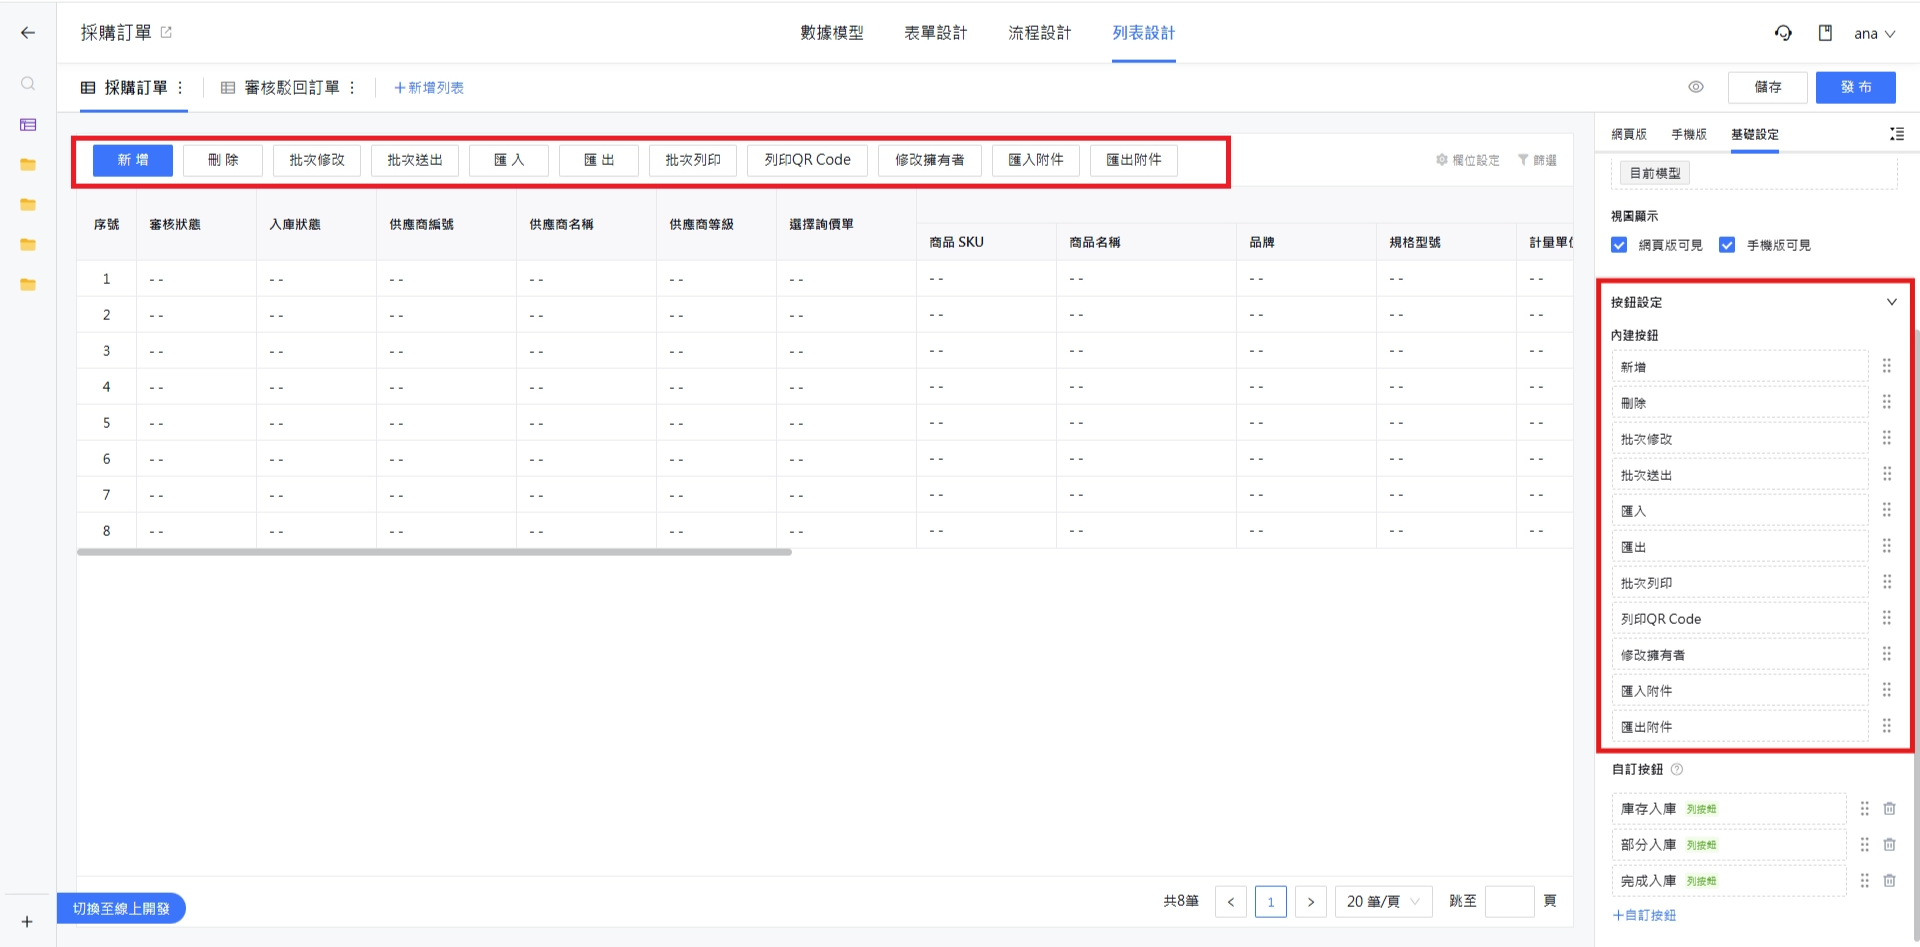Delete the 完成入庫 custom button
The image size is (1920, 947).
pos(1890,880)
